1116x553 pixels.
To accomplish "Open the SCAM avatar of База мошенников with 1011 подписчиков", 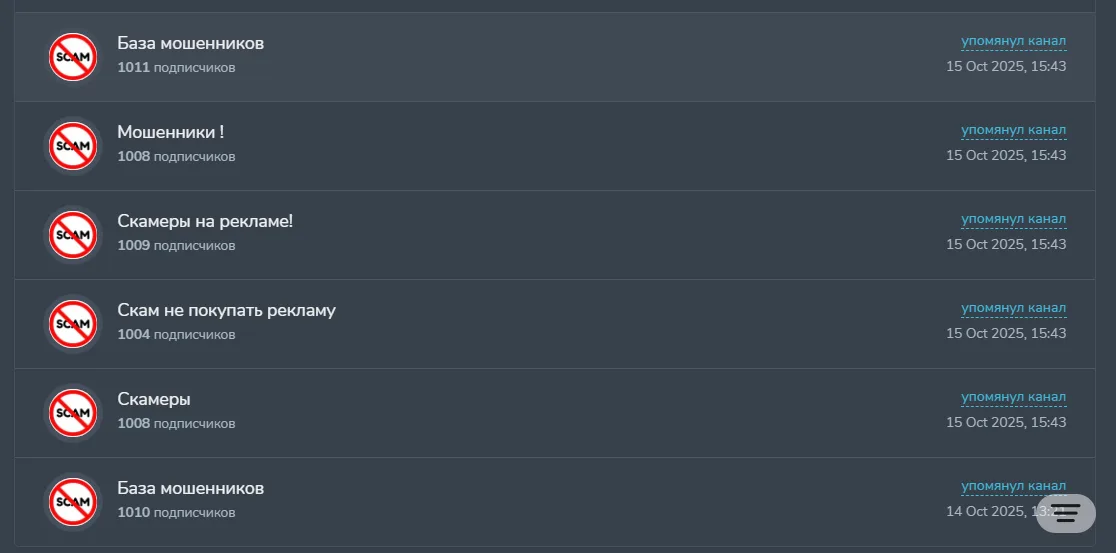I will click(x=73, y=57).
